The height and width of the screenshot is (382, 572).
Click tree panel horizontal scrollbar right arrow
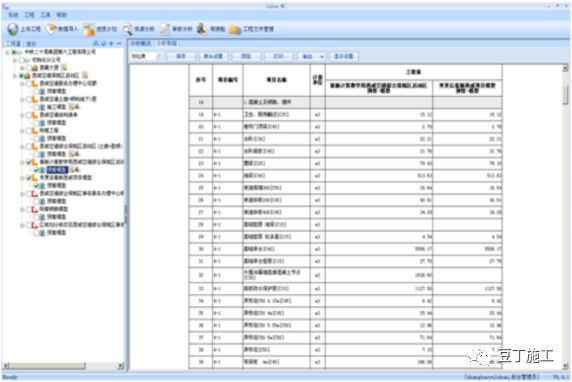coord(121,366)
